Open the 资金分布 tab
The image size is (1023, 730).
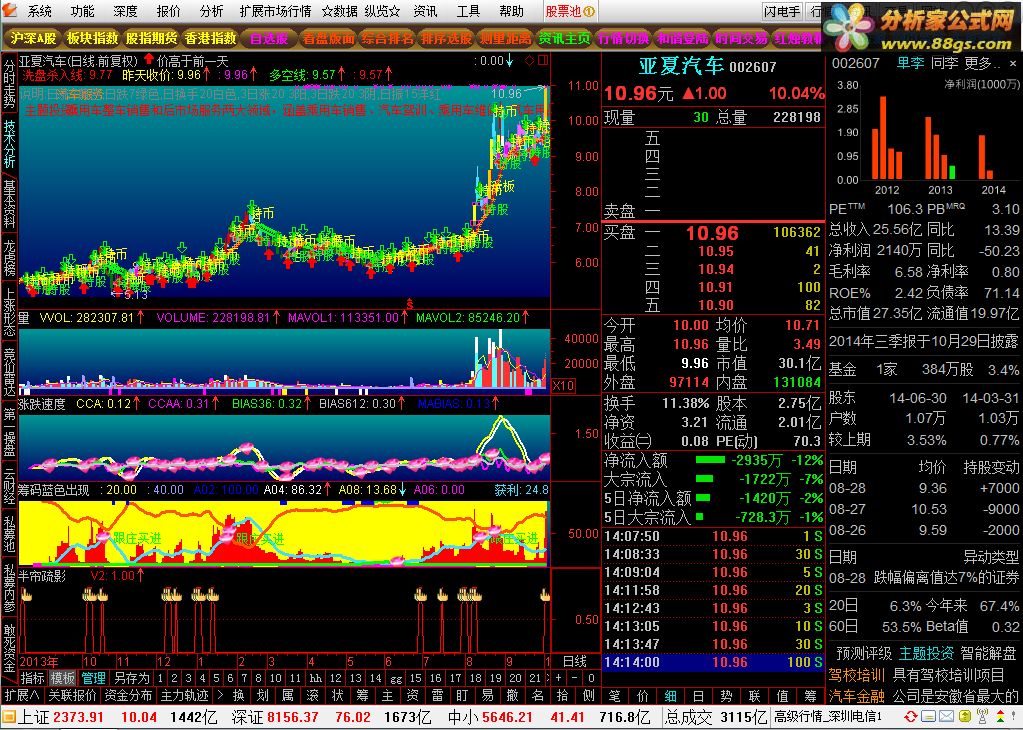pos(128,695)
